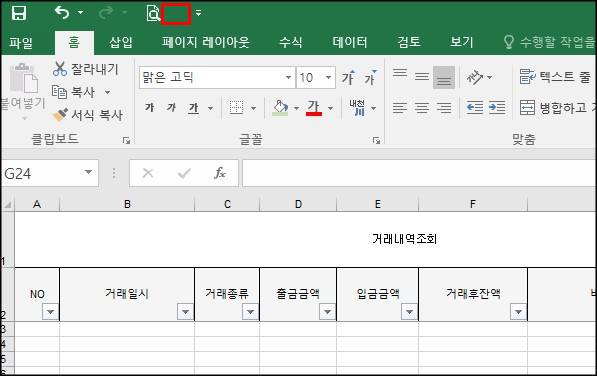The height and width of the screenshot is (376, 597).
Task: Open the 클립보드 dialog launcher
Action: point(126,141)
